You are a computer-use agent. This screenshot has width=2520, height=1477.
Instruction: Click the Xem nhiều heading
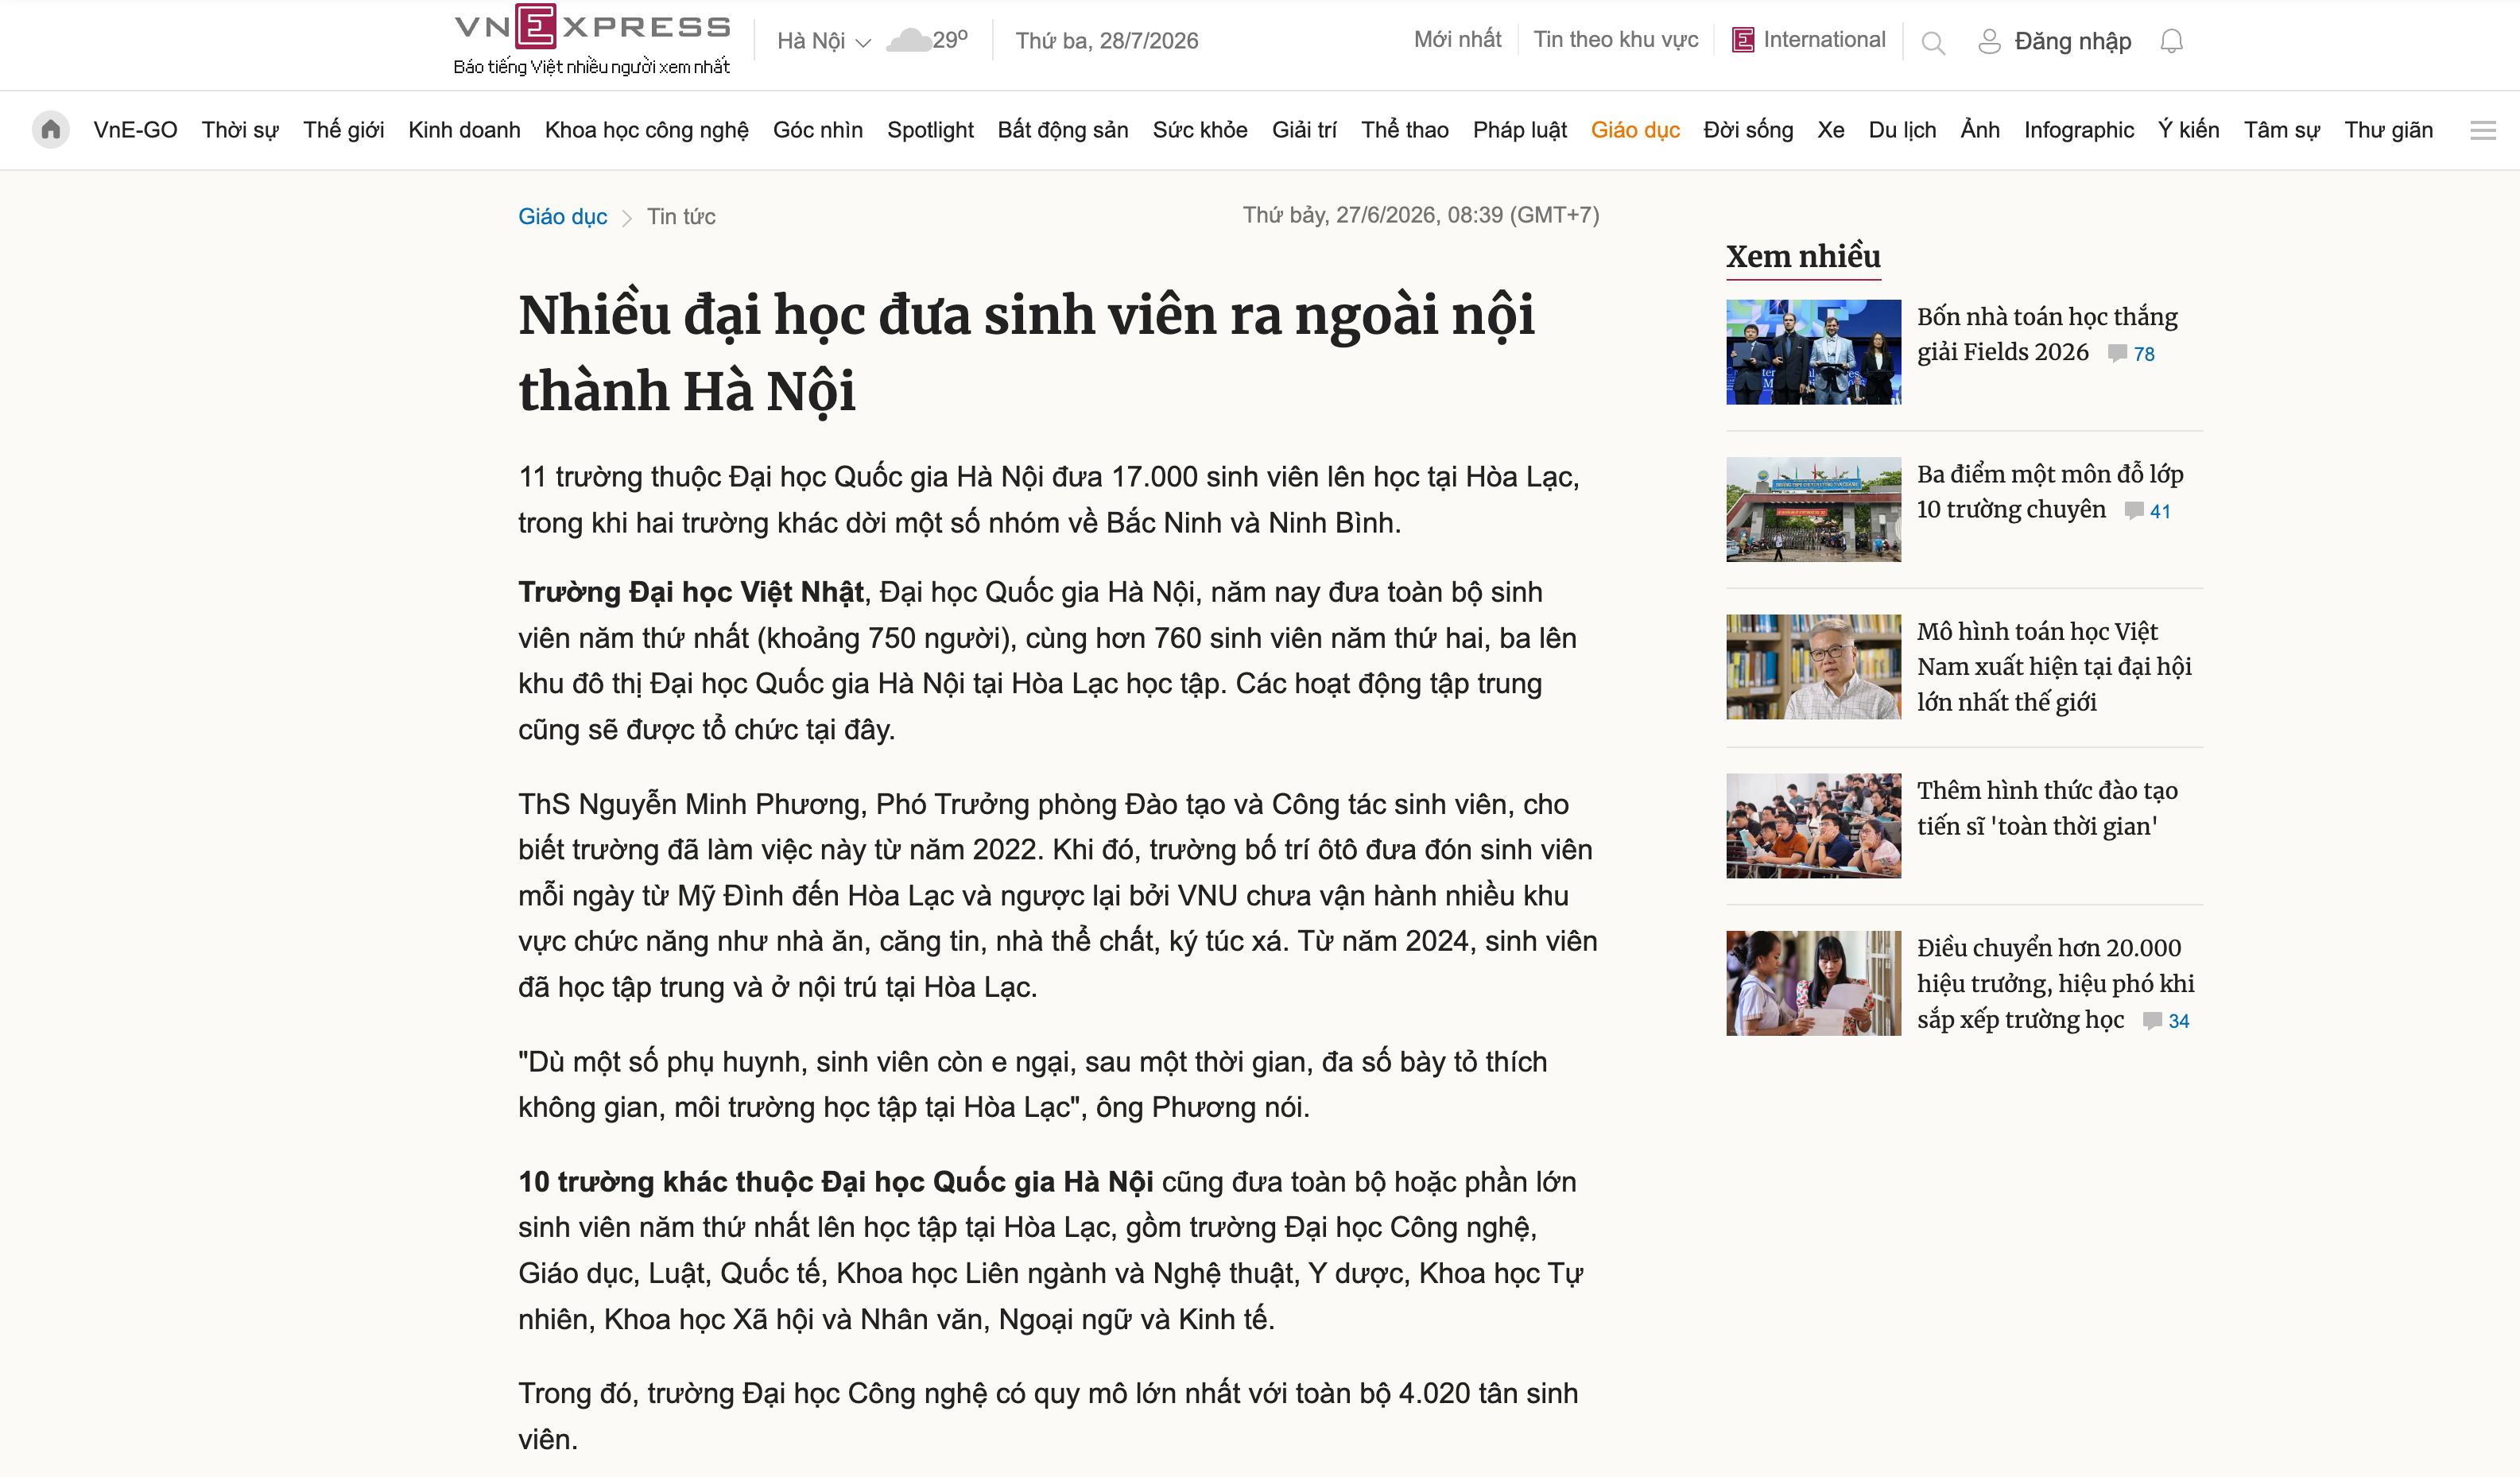coord(1803,256)
